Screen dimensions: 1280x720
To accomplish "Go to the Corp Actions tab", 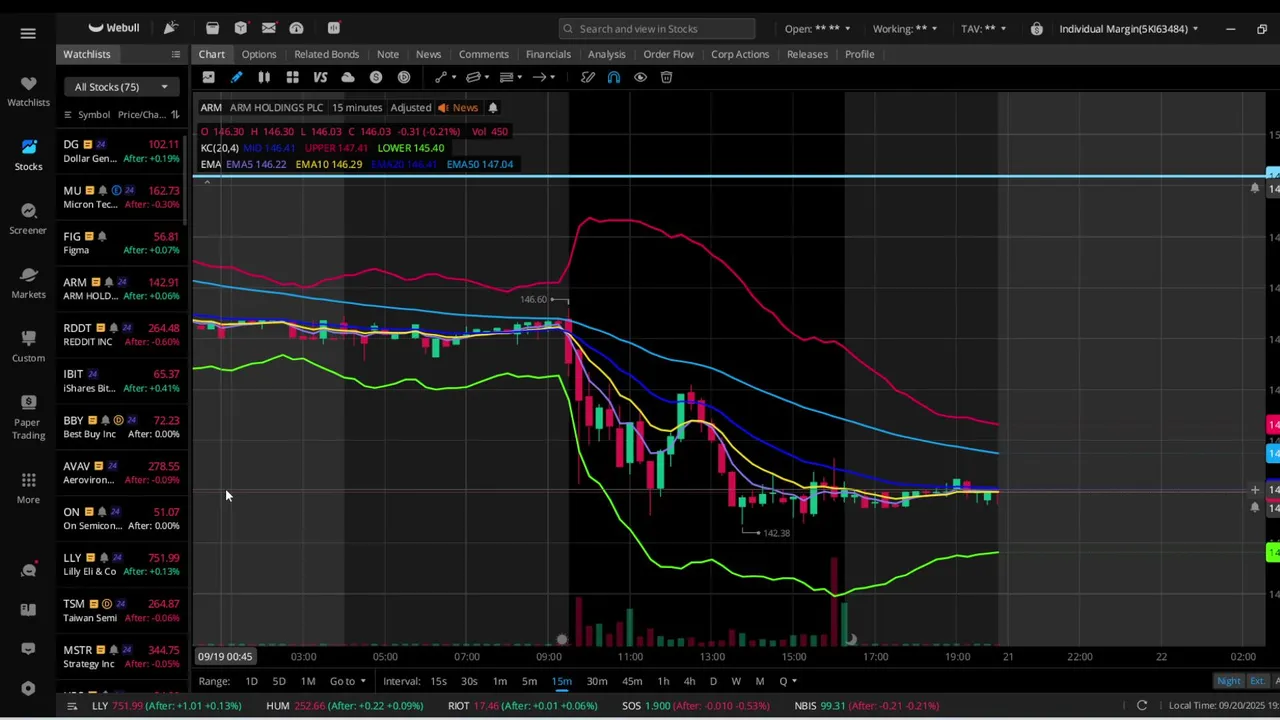I will 740,54.
